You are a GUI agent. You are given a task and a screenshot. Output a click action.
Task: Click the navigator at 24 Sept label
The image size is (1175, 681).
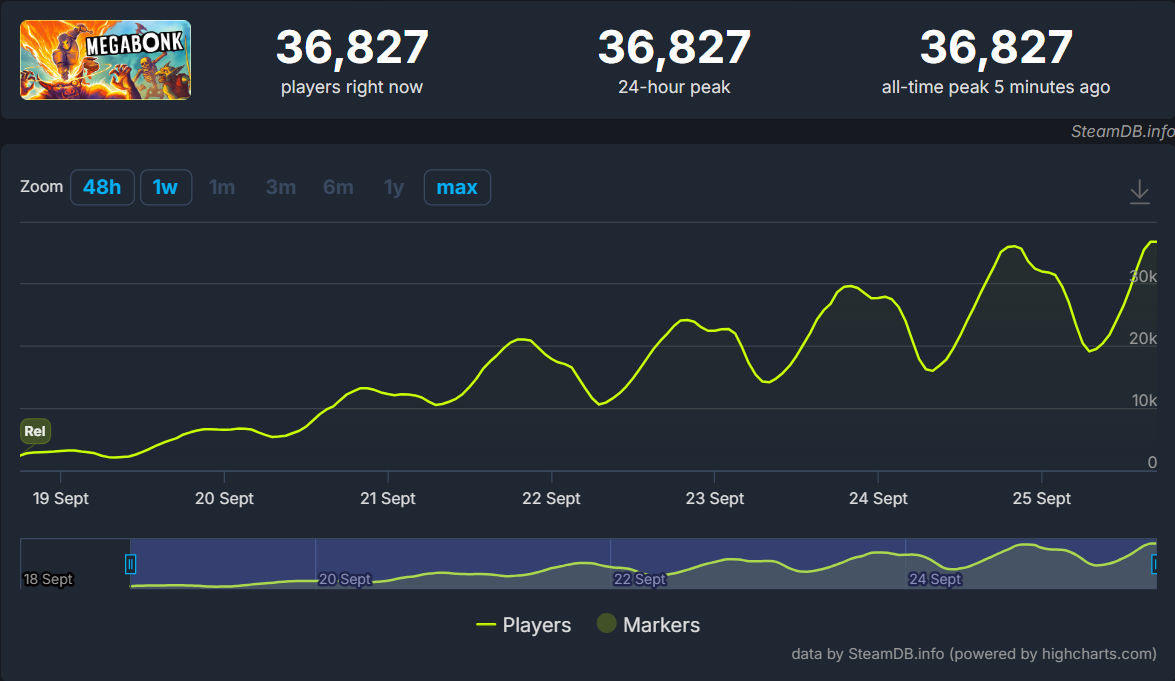[x=934, y=579]
